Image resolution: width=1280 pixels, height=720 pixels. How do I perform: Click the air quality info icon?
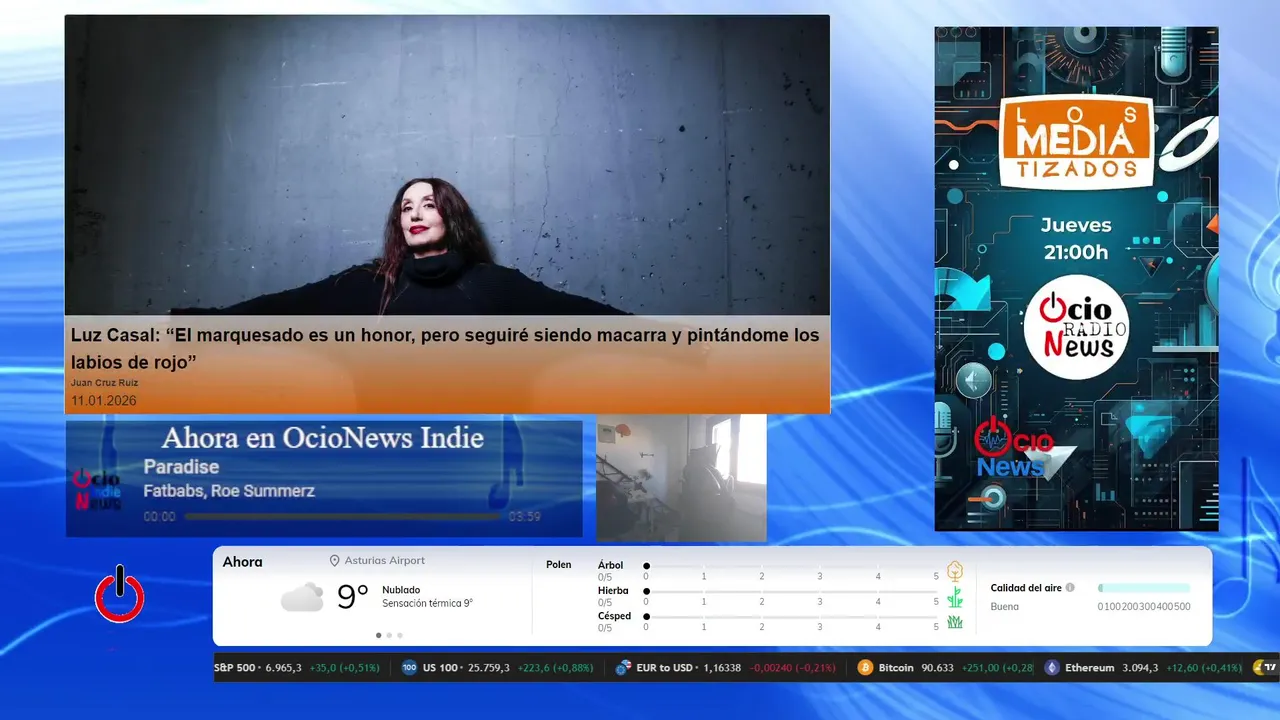point(1070,588)
